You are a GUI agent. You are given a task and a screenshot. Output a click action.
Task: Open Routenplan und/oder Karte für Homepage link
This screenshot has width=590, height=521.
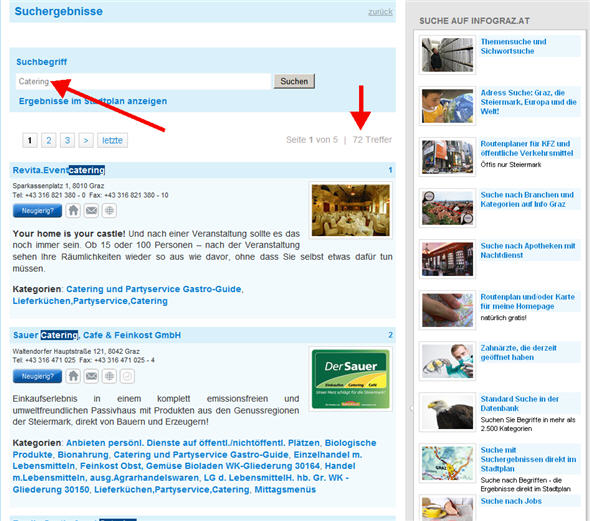(528, 302)
